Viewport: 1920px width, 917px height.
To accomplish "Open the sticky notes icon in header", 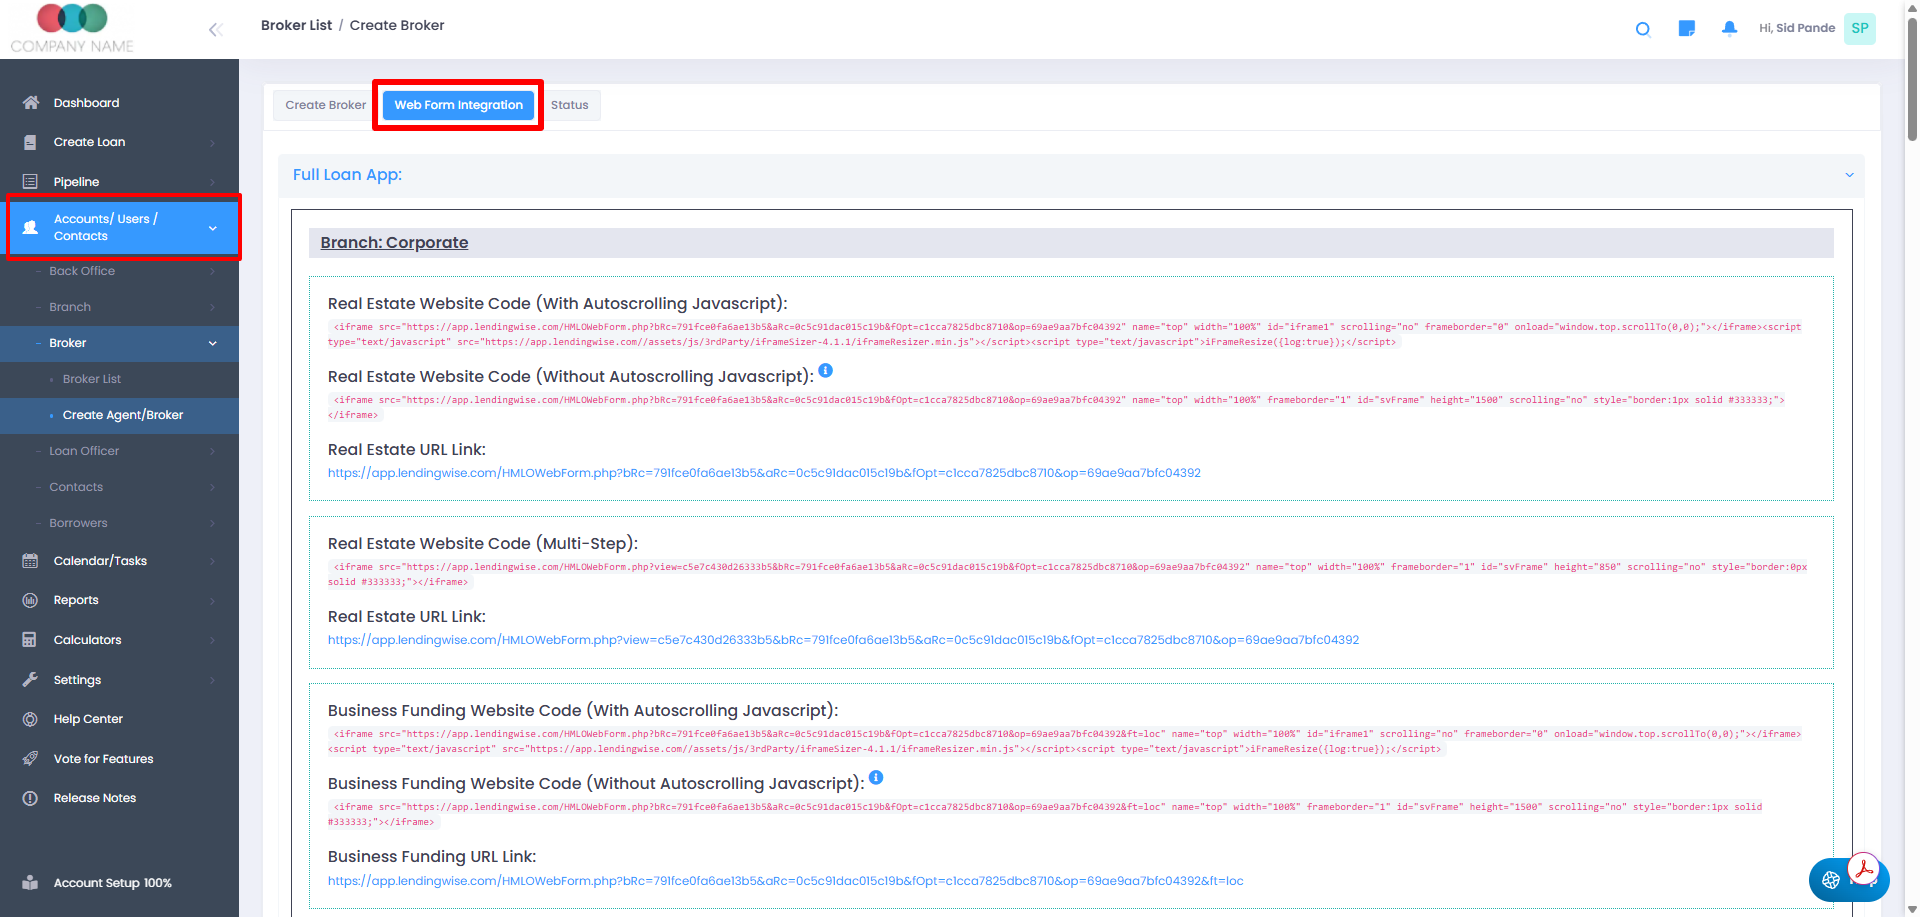I will pos(1686,29).
